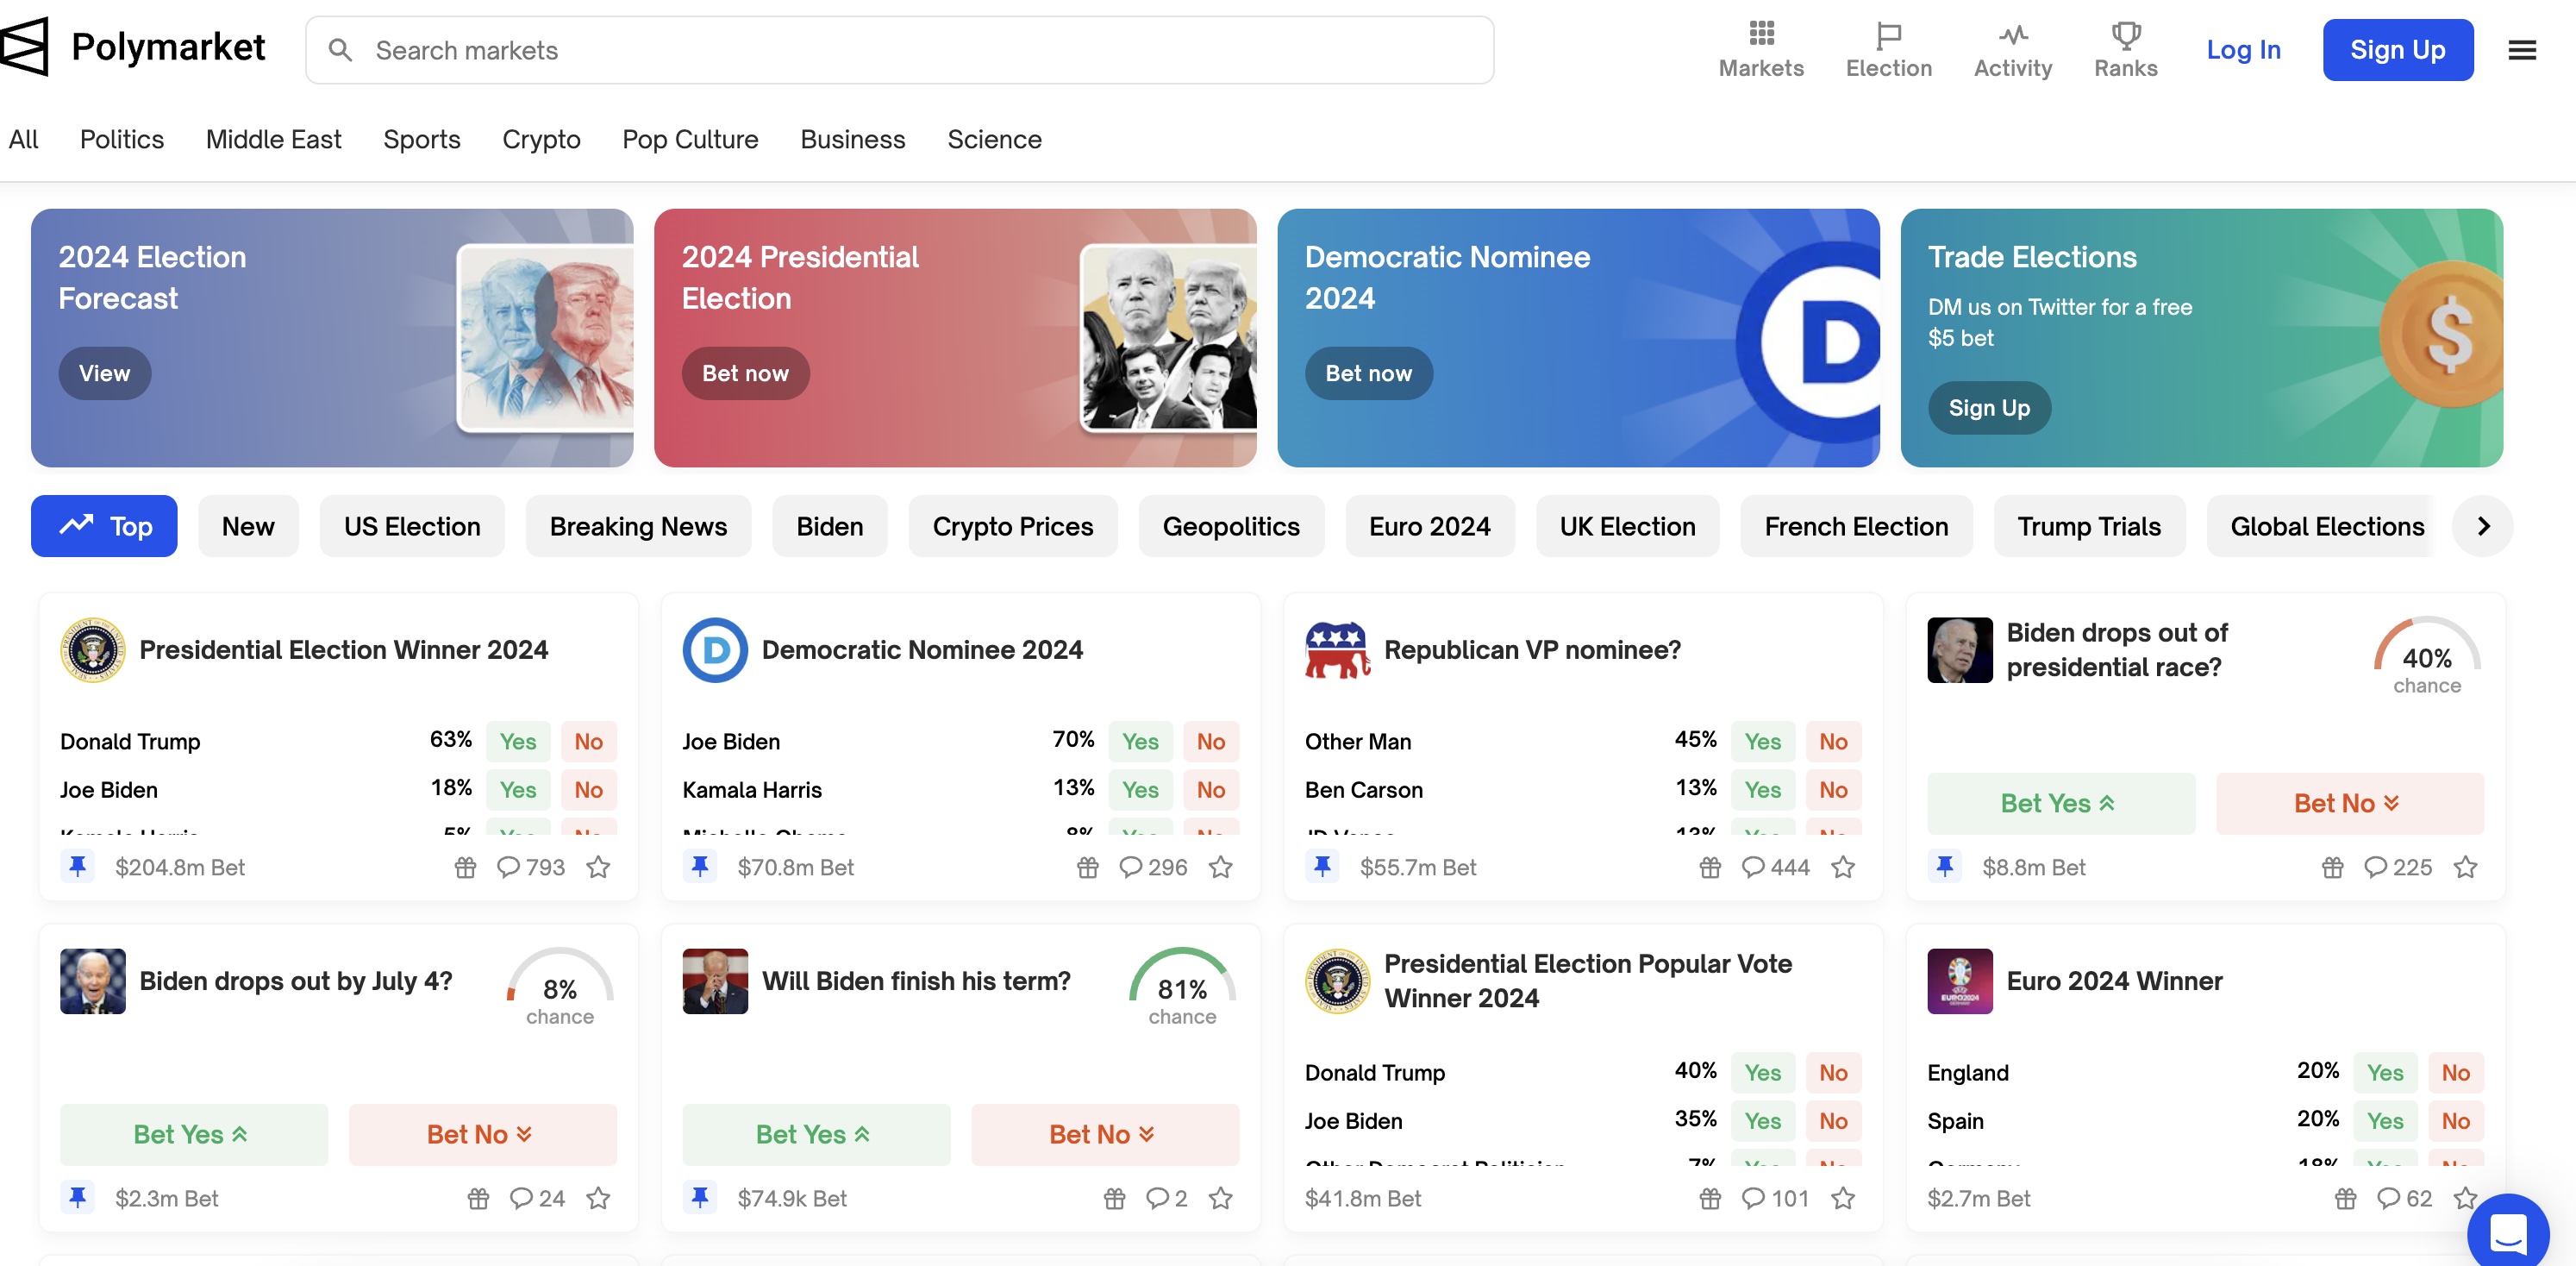This screenshot has width=2576, height=1266.
Task: Click Bet Yes on Will Biden finish his term
Action: [x=816, y=1134]
